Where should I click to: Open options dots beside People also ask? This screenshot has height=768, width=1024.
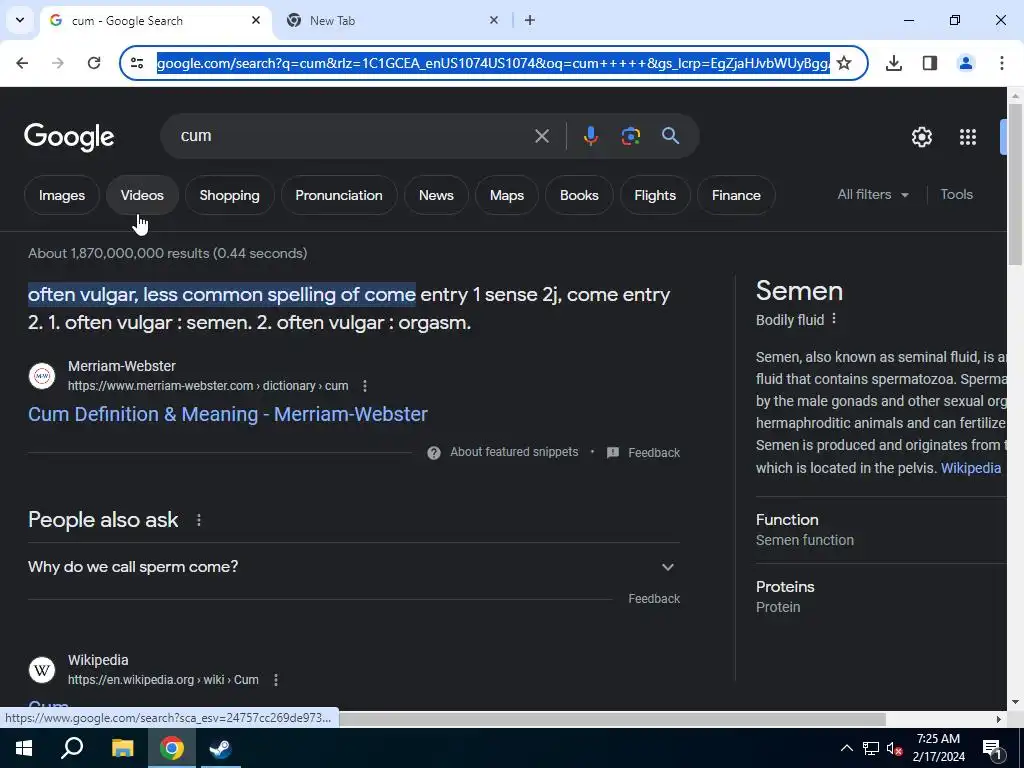pos(199,520)
